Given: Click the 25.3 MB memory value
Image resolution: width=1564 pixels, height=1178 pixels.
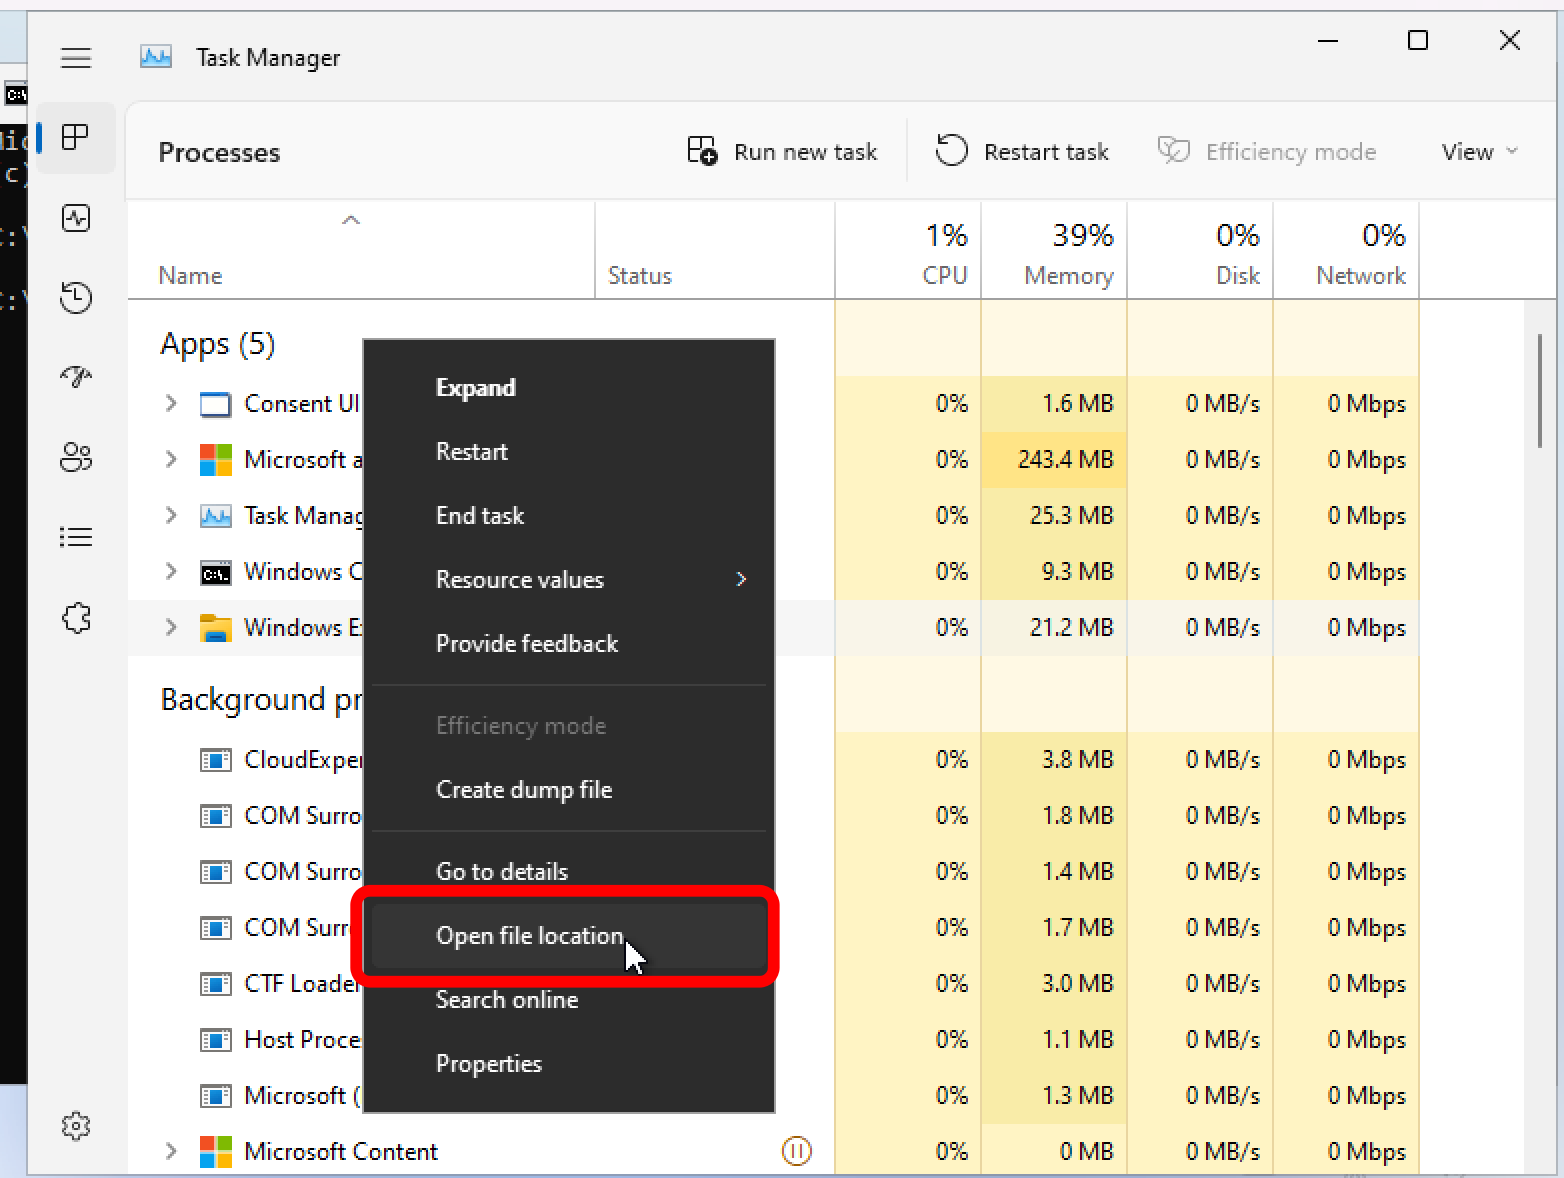Looking at the screenshot, I should coord(1071,516).
